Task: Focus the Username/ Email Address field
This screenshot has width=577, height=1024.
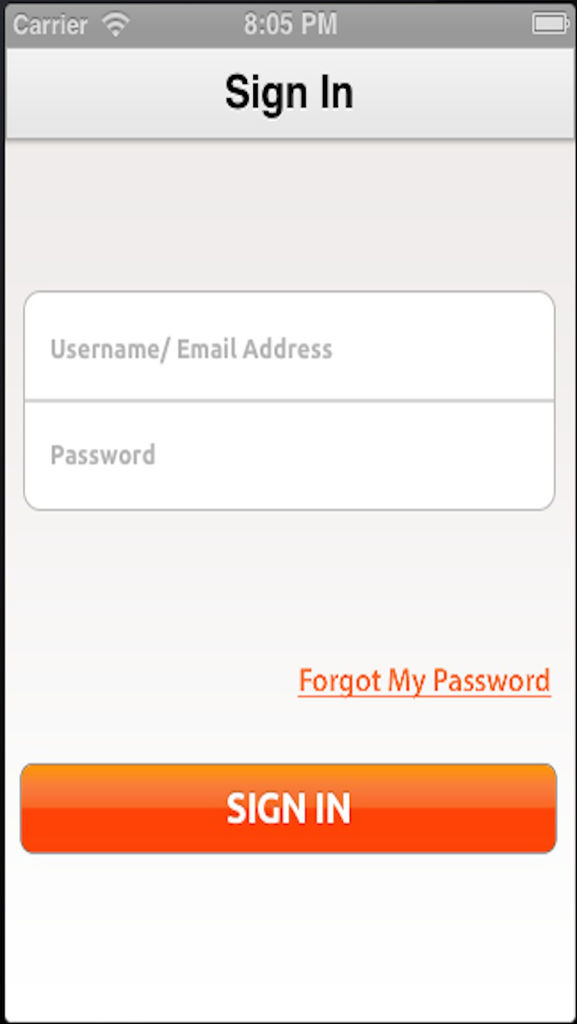Action: tap(289, 346)
